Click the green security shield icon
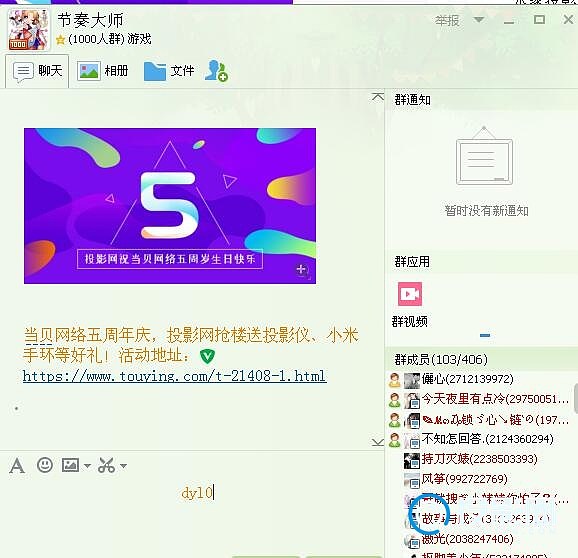Screen dimensions: 578x558 pyautogui.click(x=207, y=356)
